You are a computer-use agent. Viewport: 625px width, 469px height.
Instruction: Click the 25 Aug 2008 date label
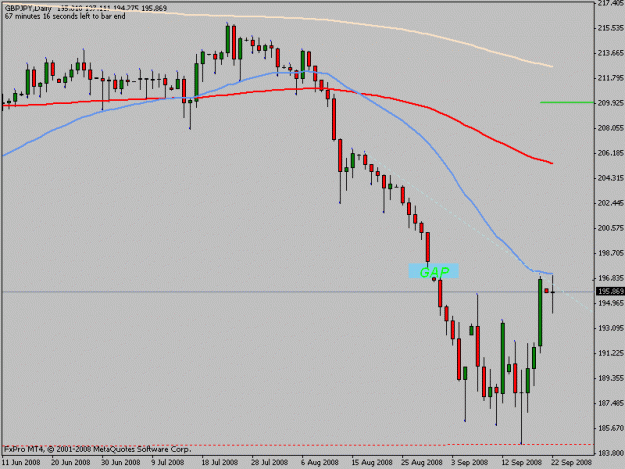click(422, 463)
